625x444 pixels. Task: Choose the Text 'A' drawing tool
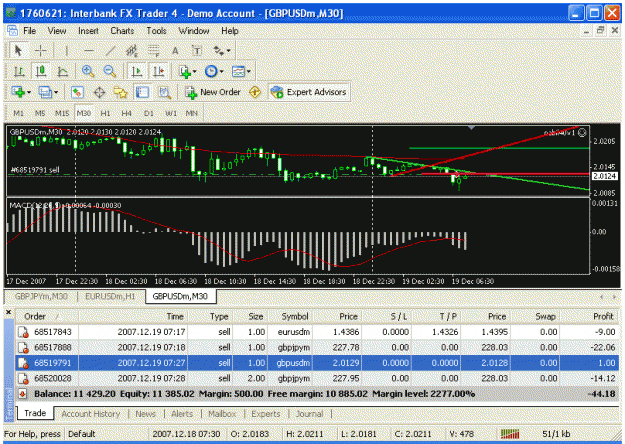(175, 51)
